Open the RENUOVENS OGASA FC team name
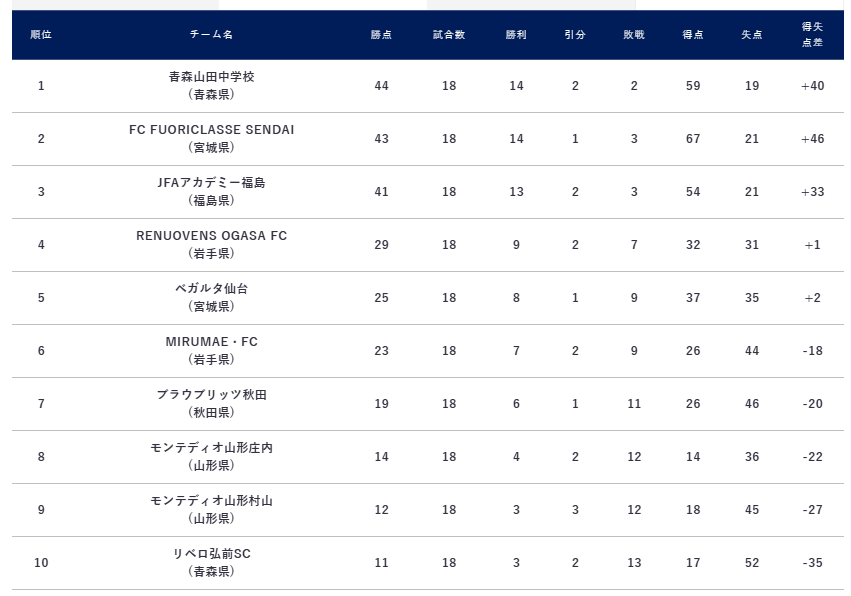 [211, 236]
